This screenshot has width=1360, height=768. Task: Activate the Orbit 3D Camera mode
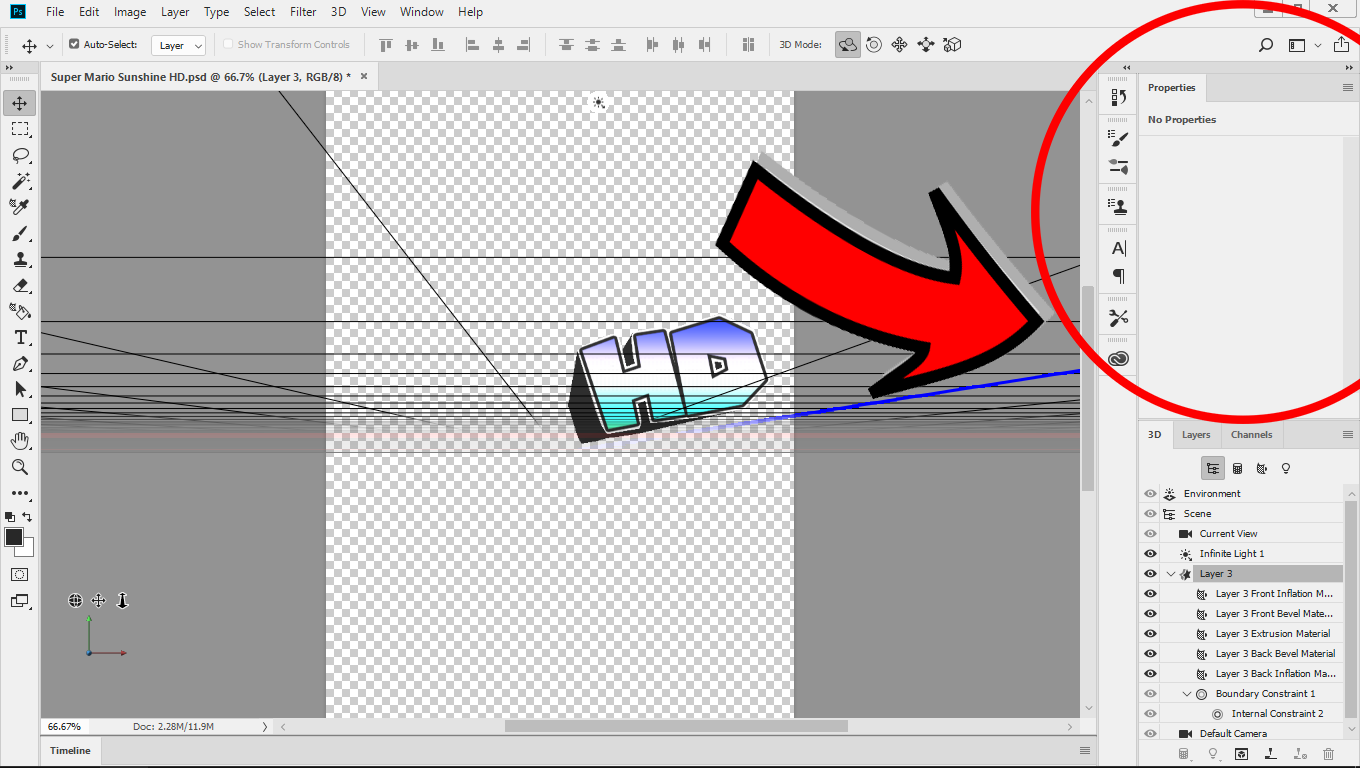pos(848,45)
